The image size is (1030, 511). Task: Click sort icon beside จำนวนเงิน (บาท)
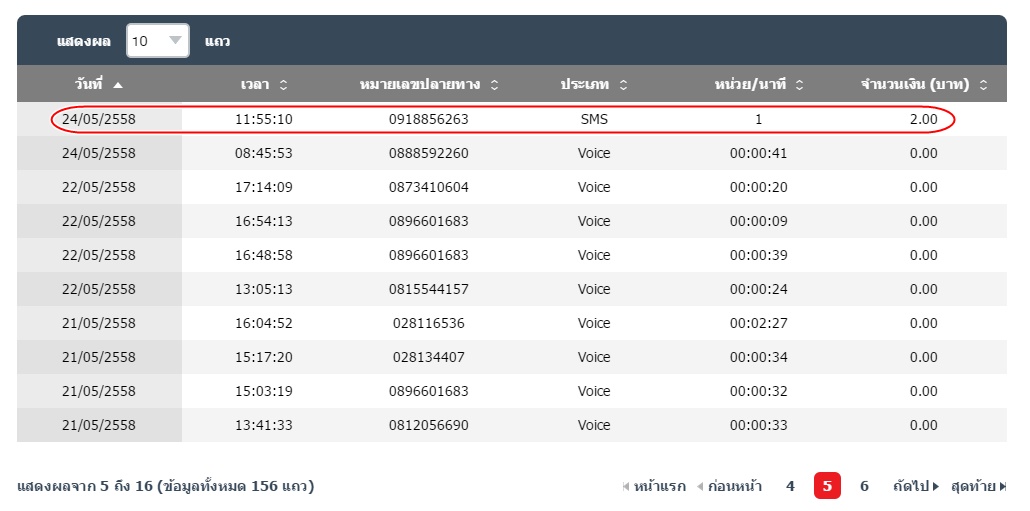pos(983,85)
